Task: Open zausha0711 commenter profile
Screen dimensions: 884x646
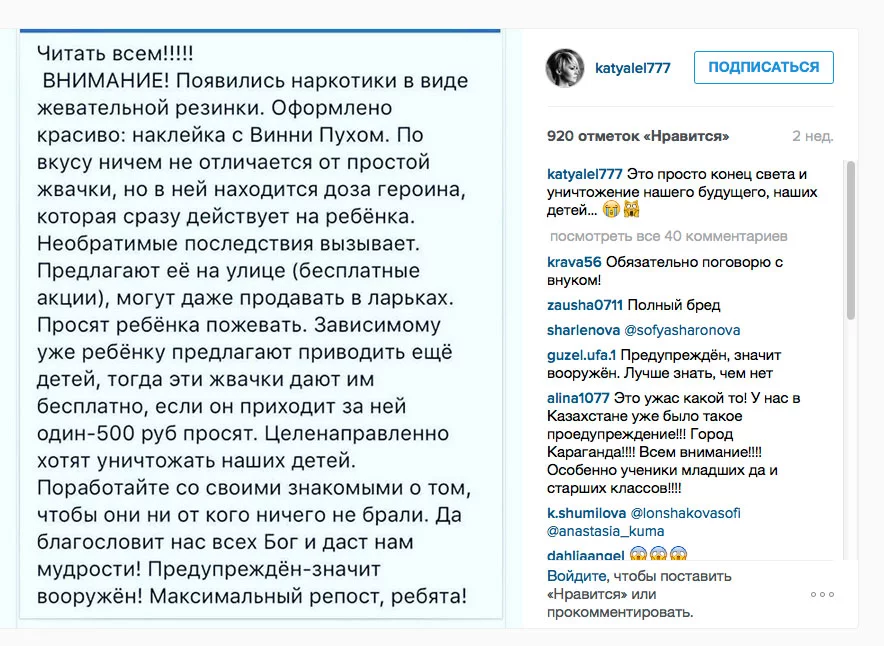Action: pyautogui.click(x=584, y=305)
